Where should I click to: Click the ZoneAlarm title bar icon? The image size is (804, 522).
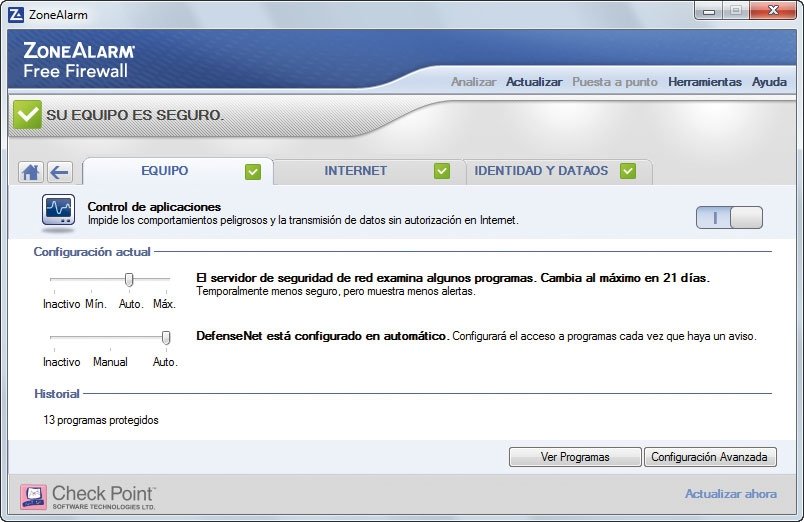[16, 15]
